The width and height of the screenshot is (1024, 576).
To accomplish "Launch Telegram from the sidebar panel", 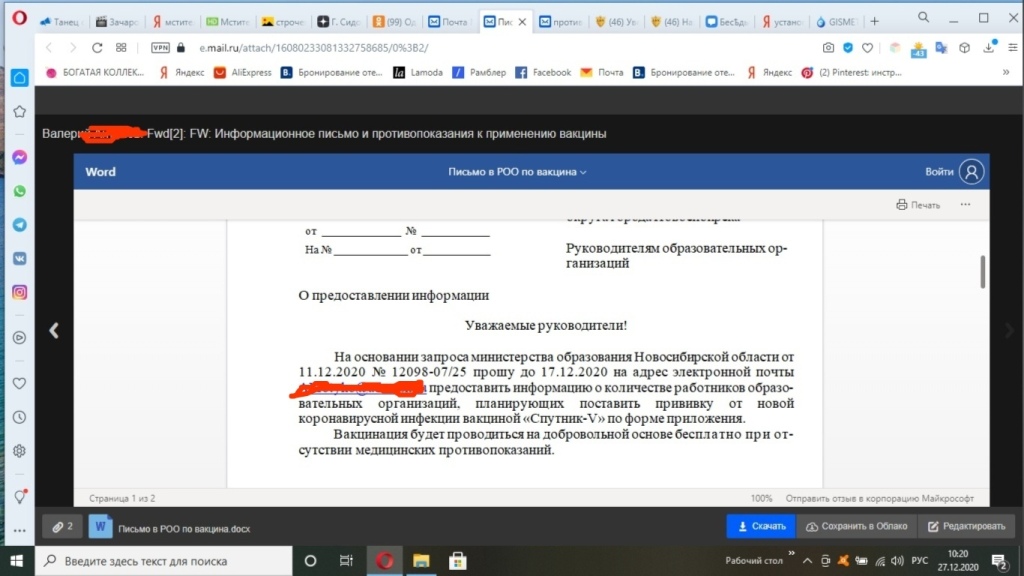I will point(19,225).
